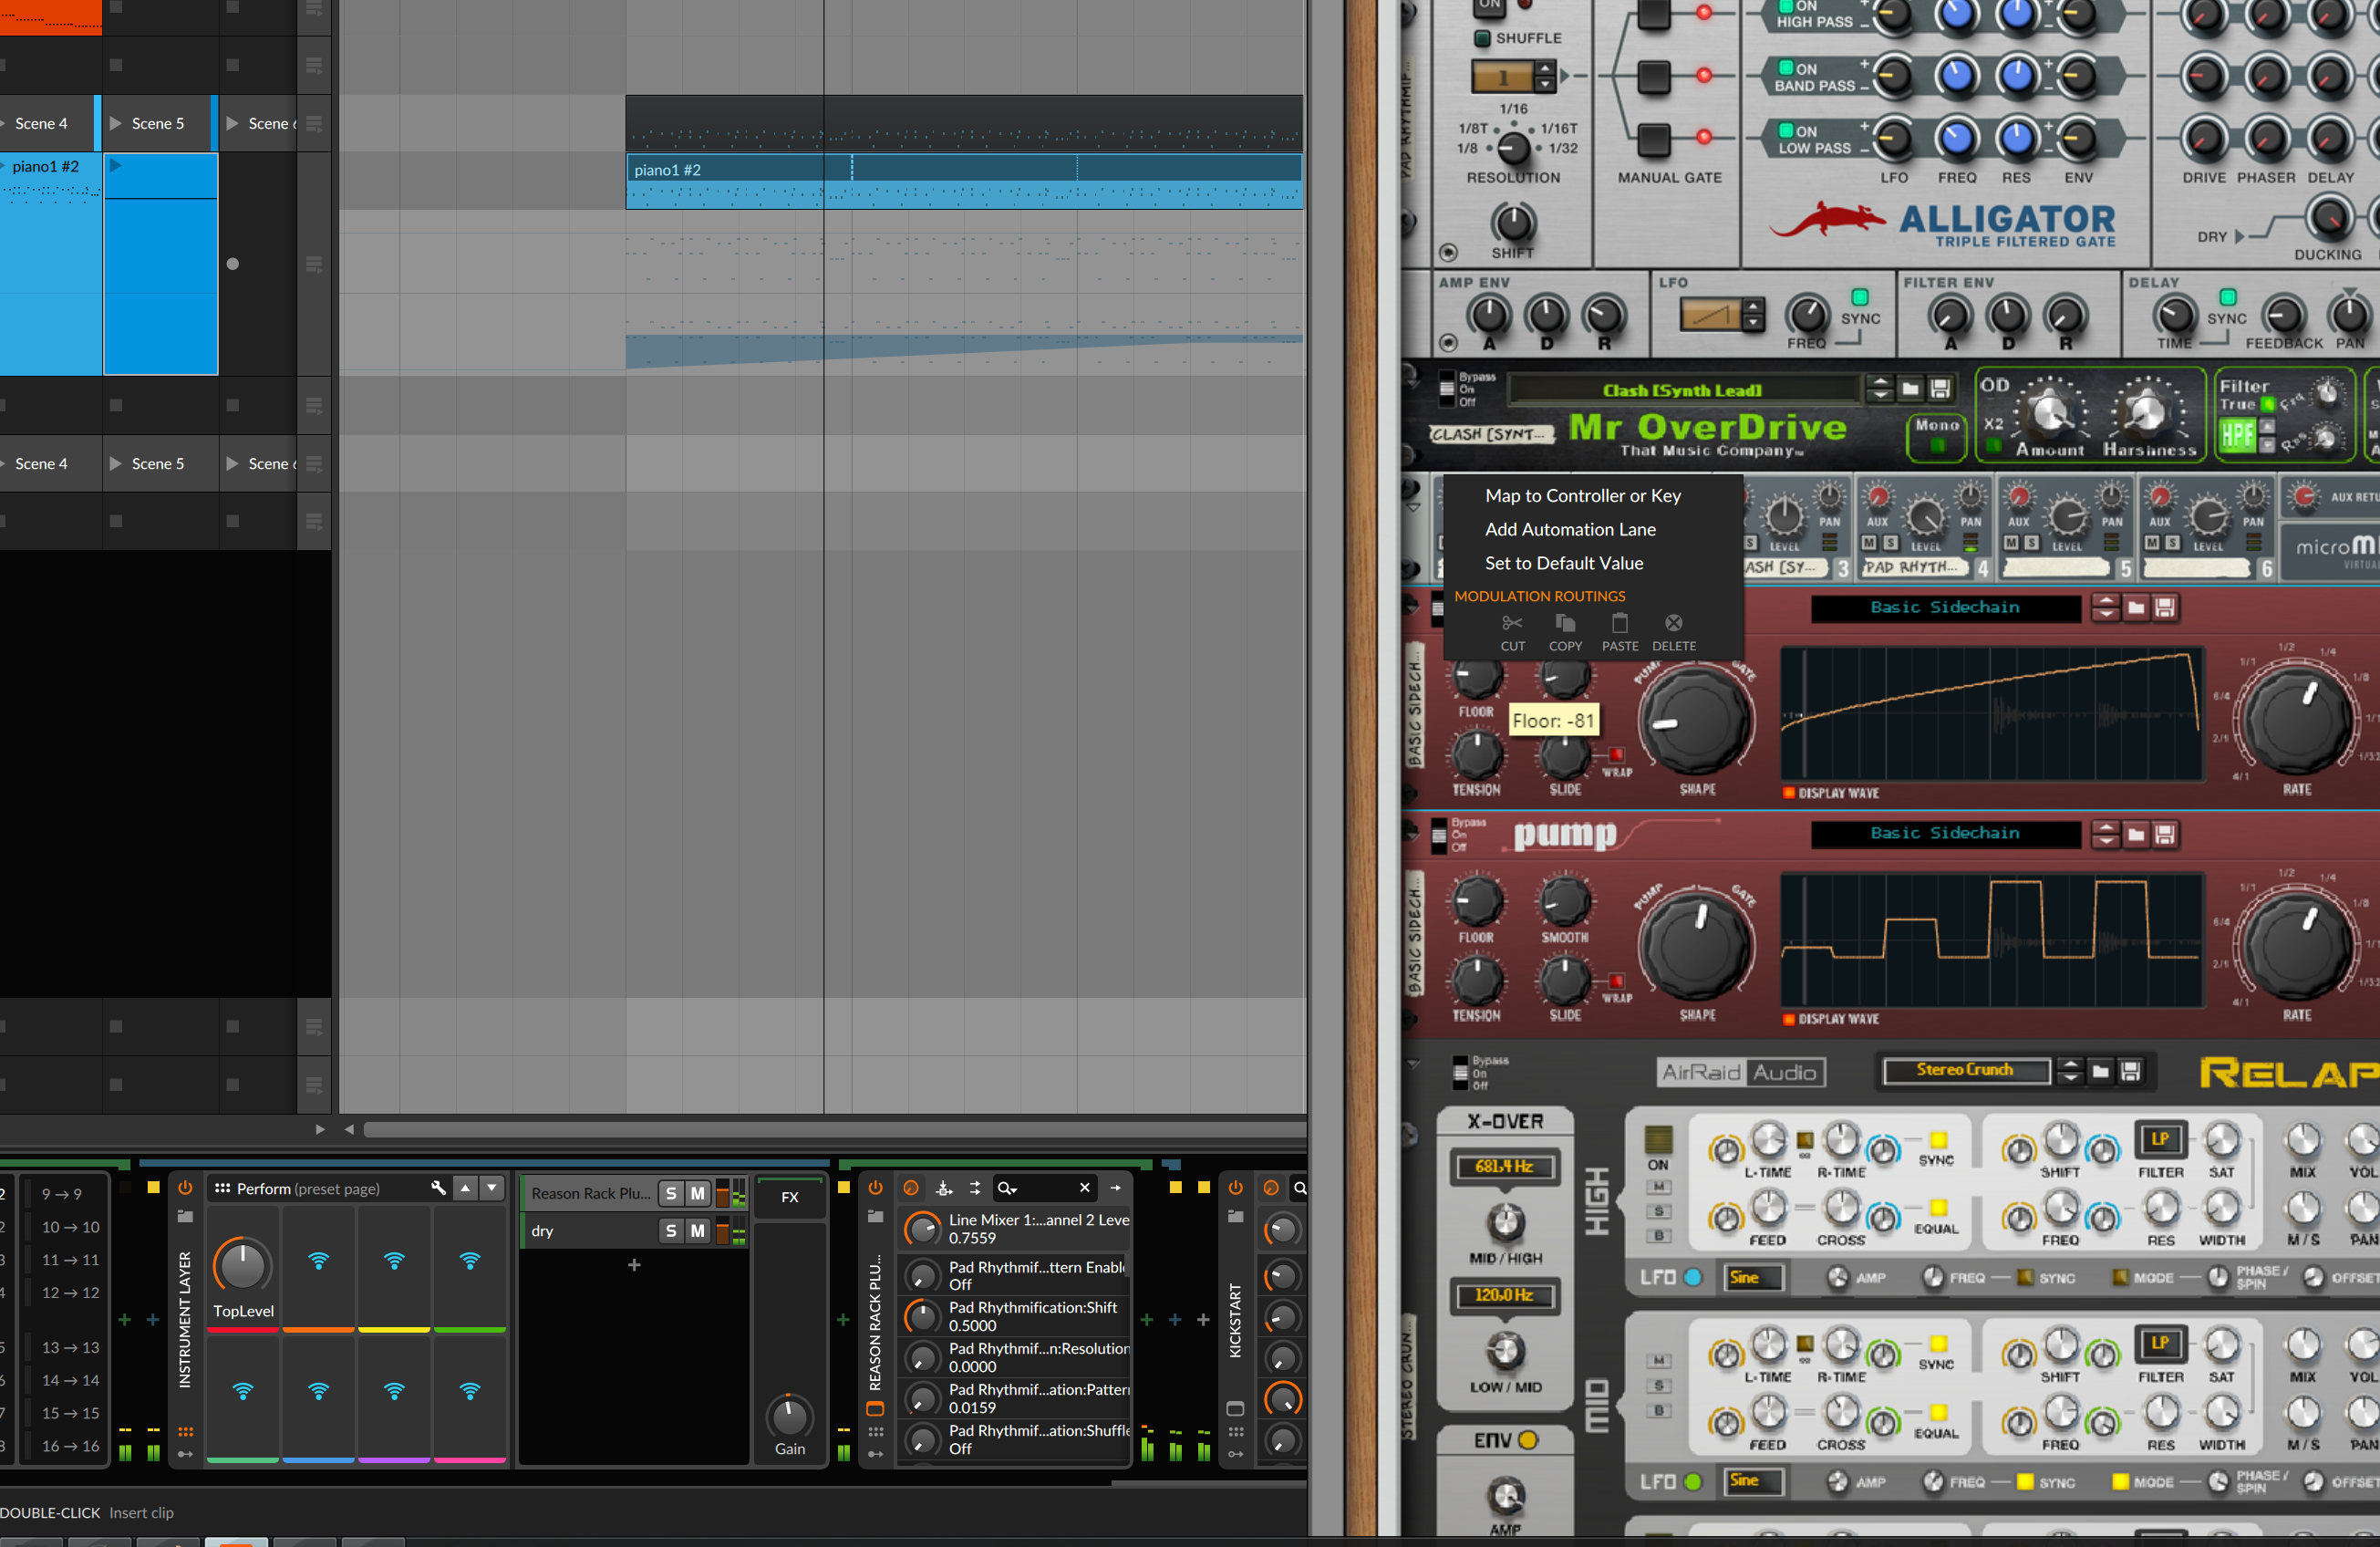Toggle the Instrument Layer device power icon
The image size is (2380, 1547).
(x=185, y=1188)
